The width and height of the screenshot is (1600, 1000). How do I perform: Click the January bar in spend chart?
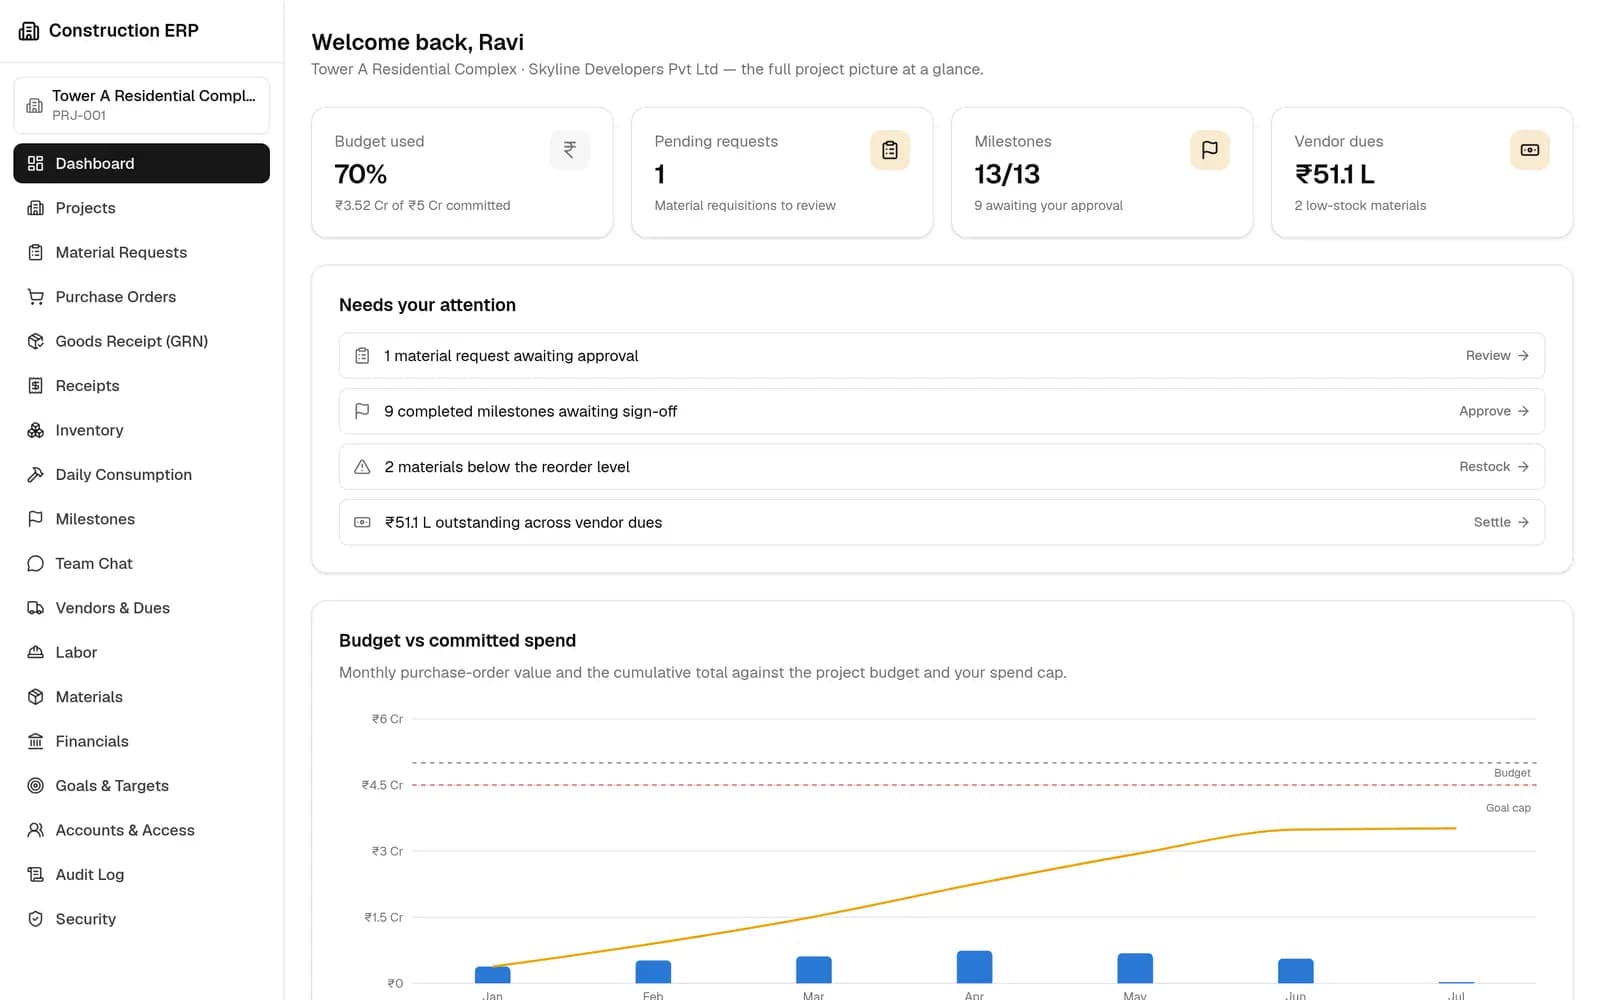[493, 975]
